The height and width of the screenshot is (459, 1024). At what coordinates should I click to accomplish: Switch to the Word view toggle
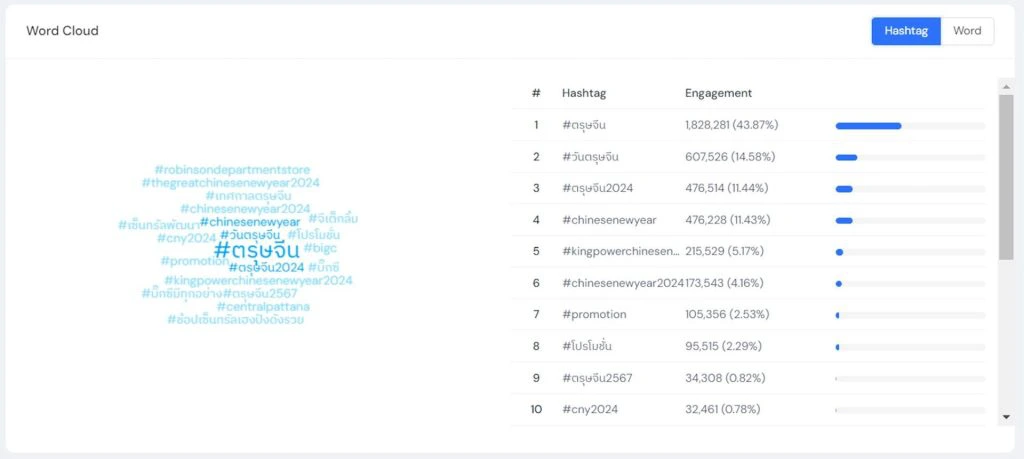point(967,31)
